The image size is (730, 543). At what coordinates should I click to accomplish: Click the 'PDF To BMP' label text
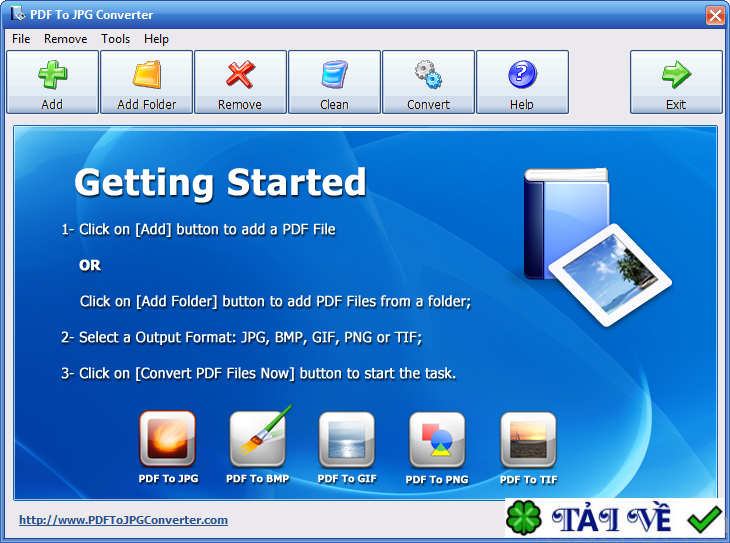(x=257, y=479)
